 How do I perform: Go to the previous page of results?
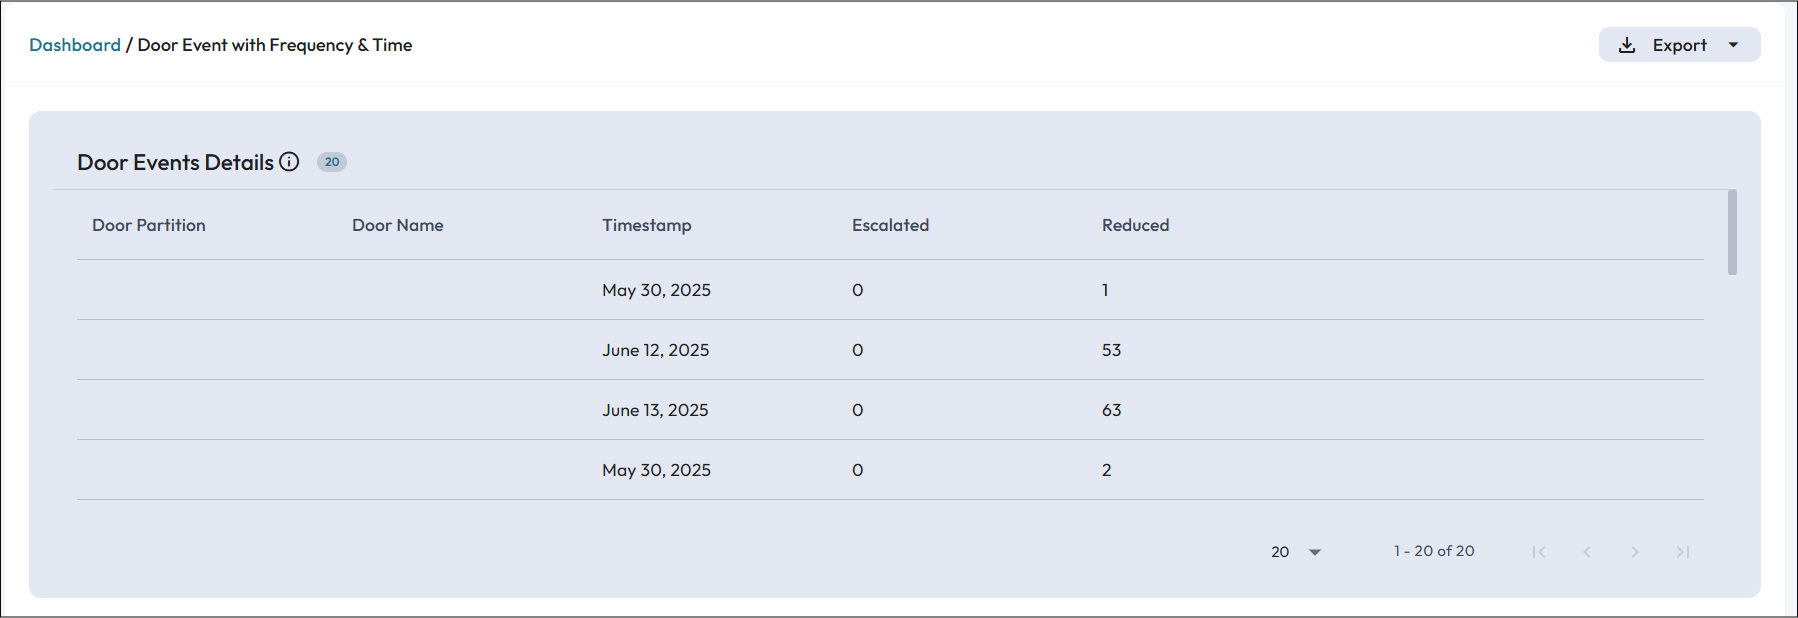pyautogui.click(x=1587, y=552)
